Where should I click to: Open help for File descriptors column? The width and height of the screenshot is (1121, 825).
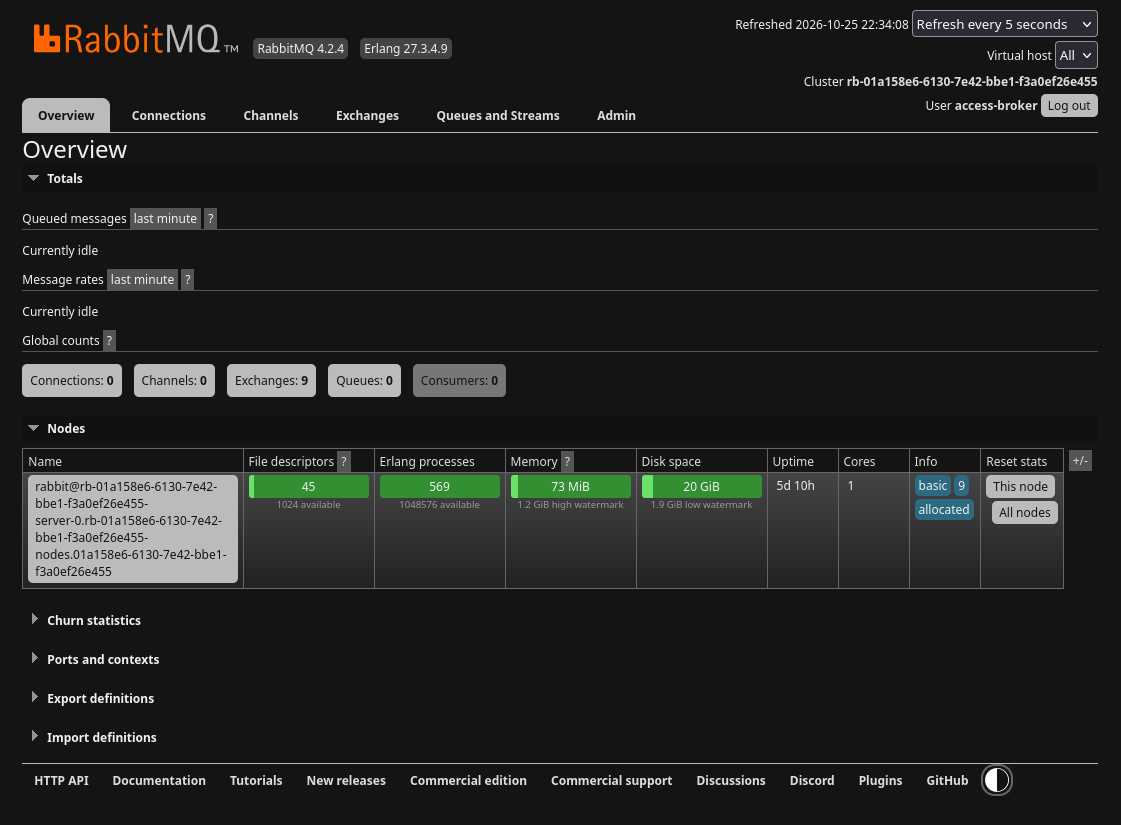[344, 461]
